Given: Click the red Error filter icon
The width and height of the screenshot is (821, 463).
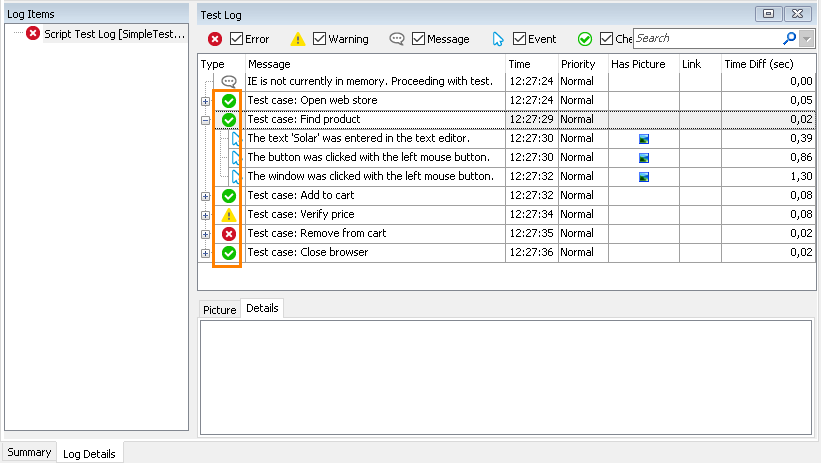Looking at the screenshot, I should tap(215, 39).
